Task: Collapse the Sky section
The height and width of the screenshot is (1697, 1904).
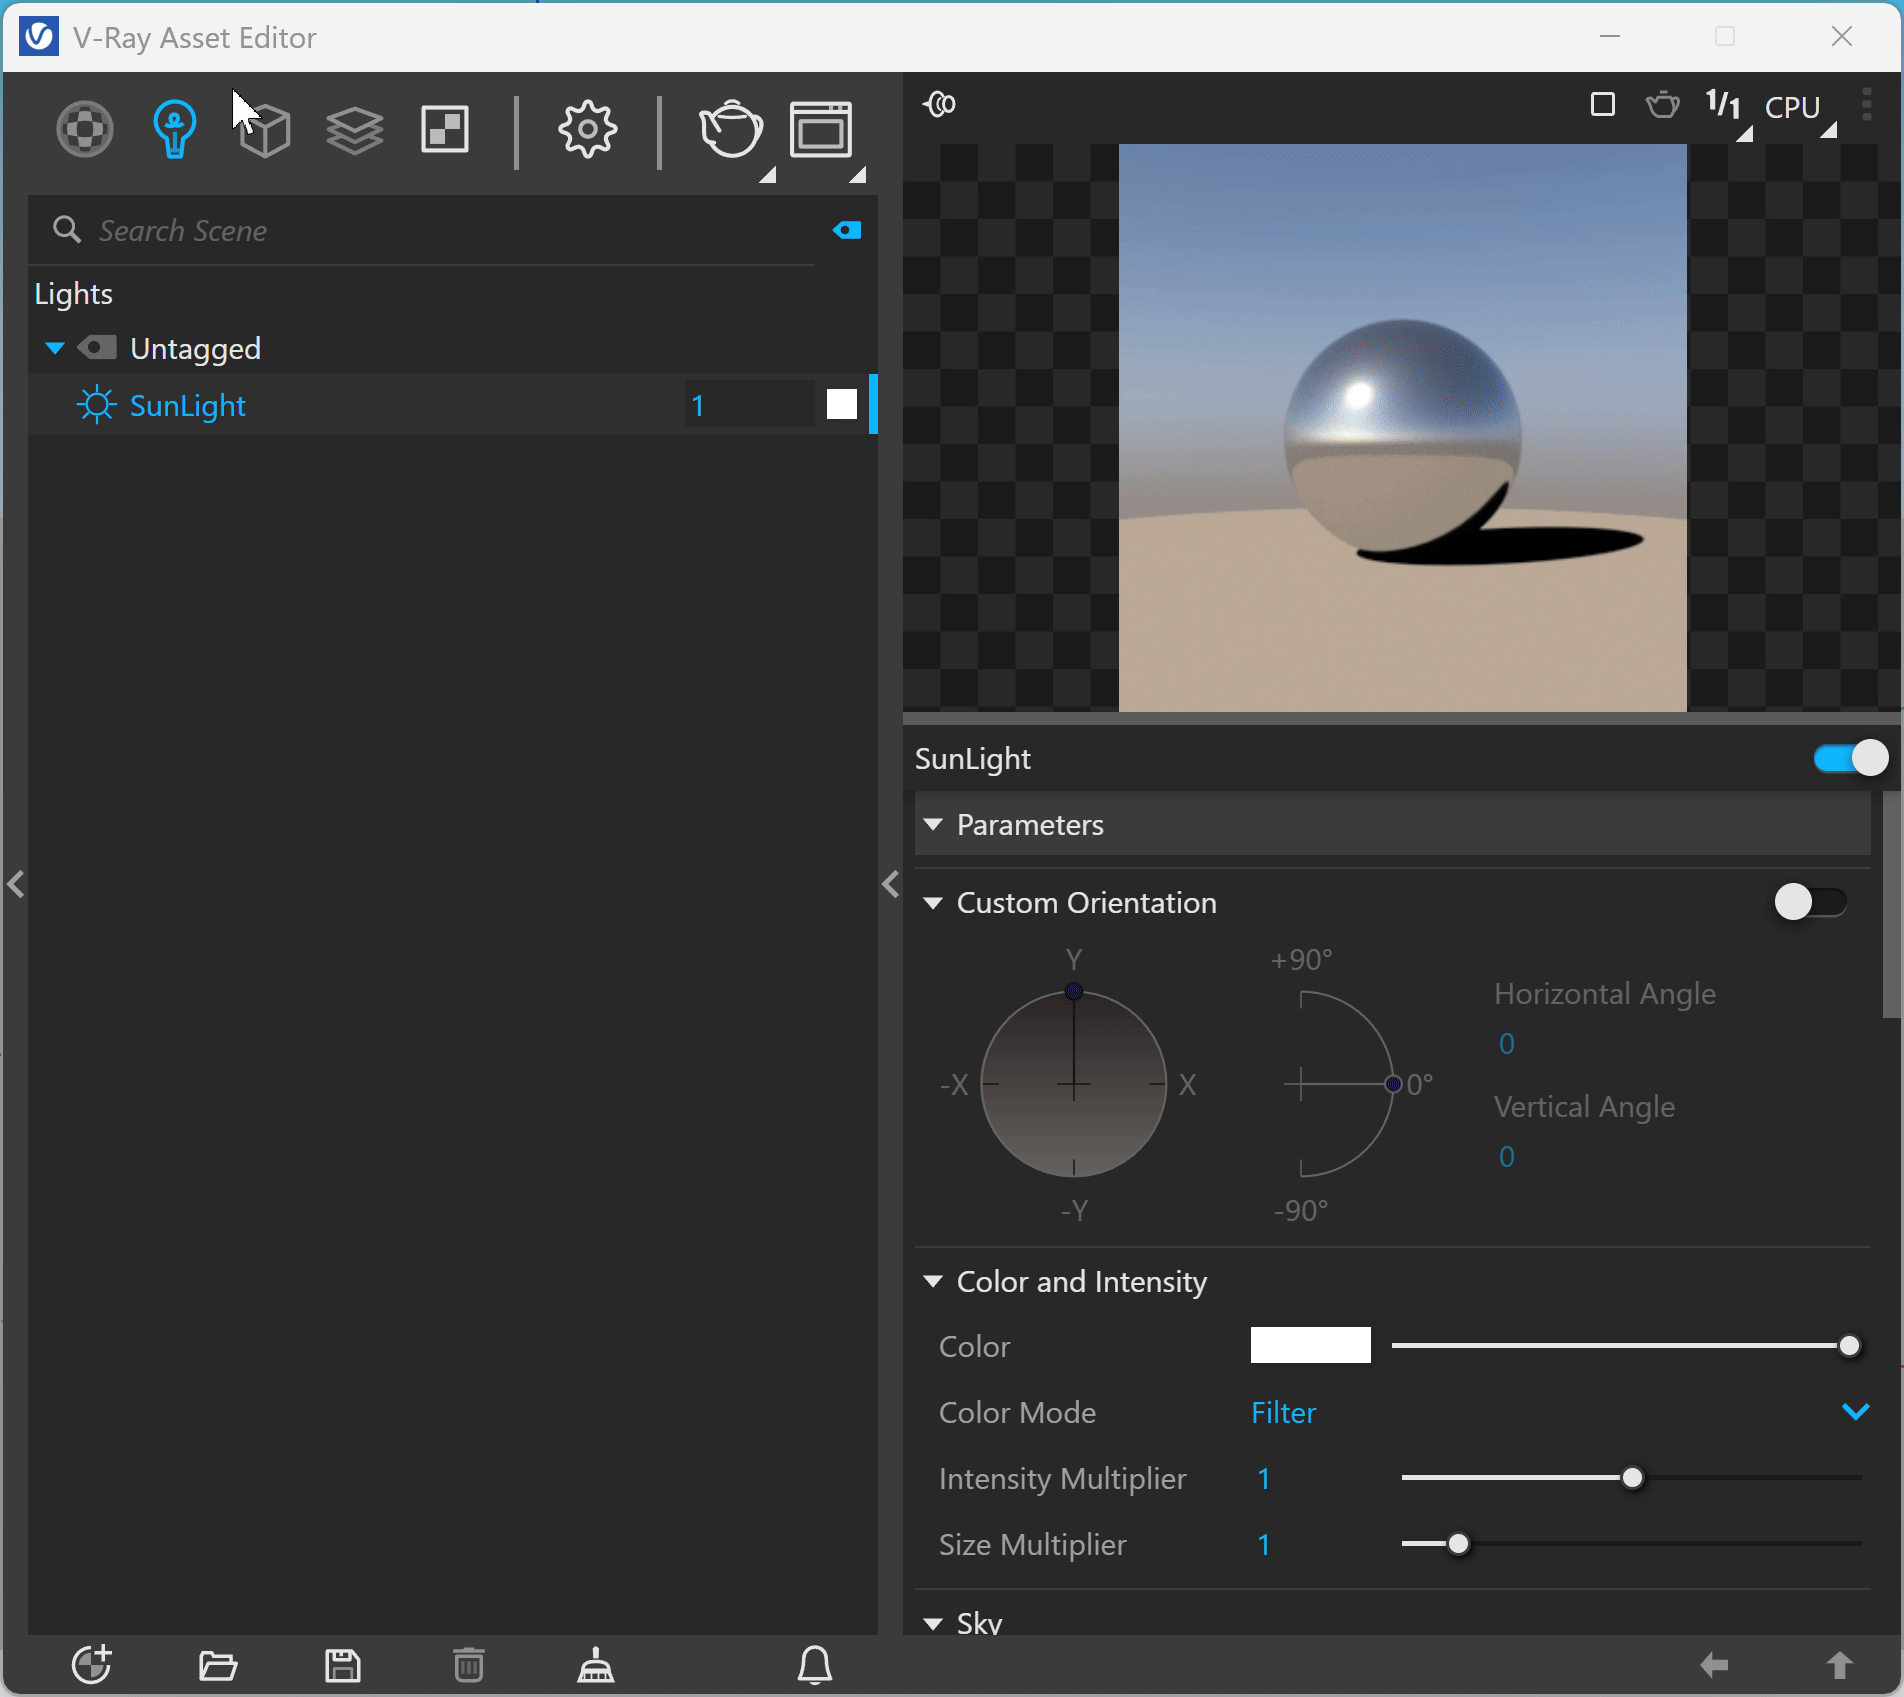Action: [x=933, y=1623]
